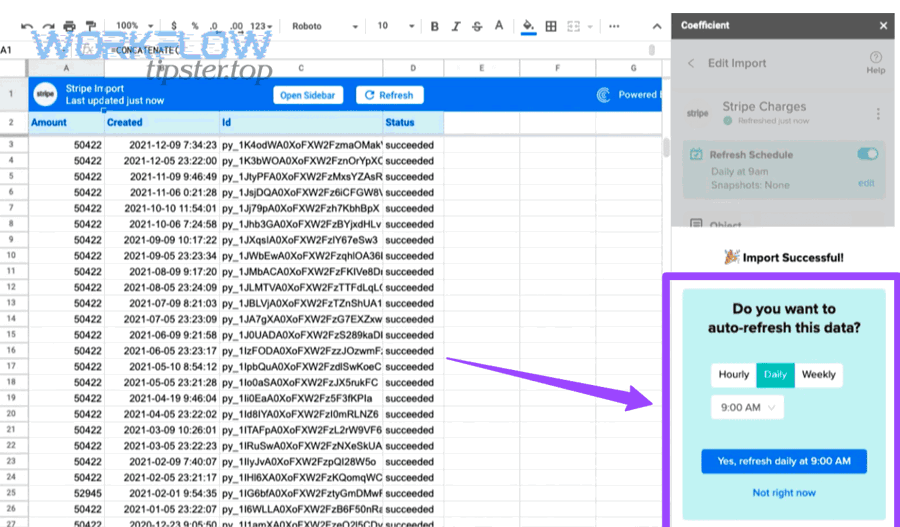
Task: Click the merge cells icon
Action: 573,26
